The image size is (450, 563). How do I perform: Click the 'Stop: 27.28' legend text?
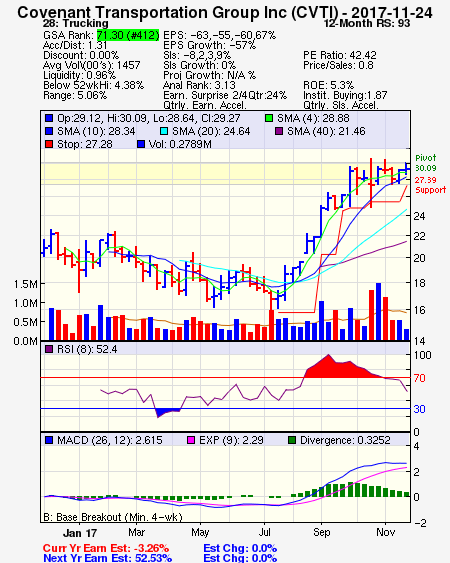[x=85, y=144]
